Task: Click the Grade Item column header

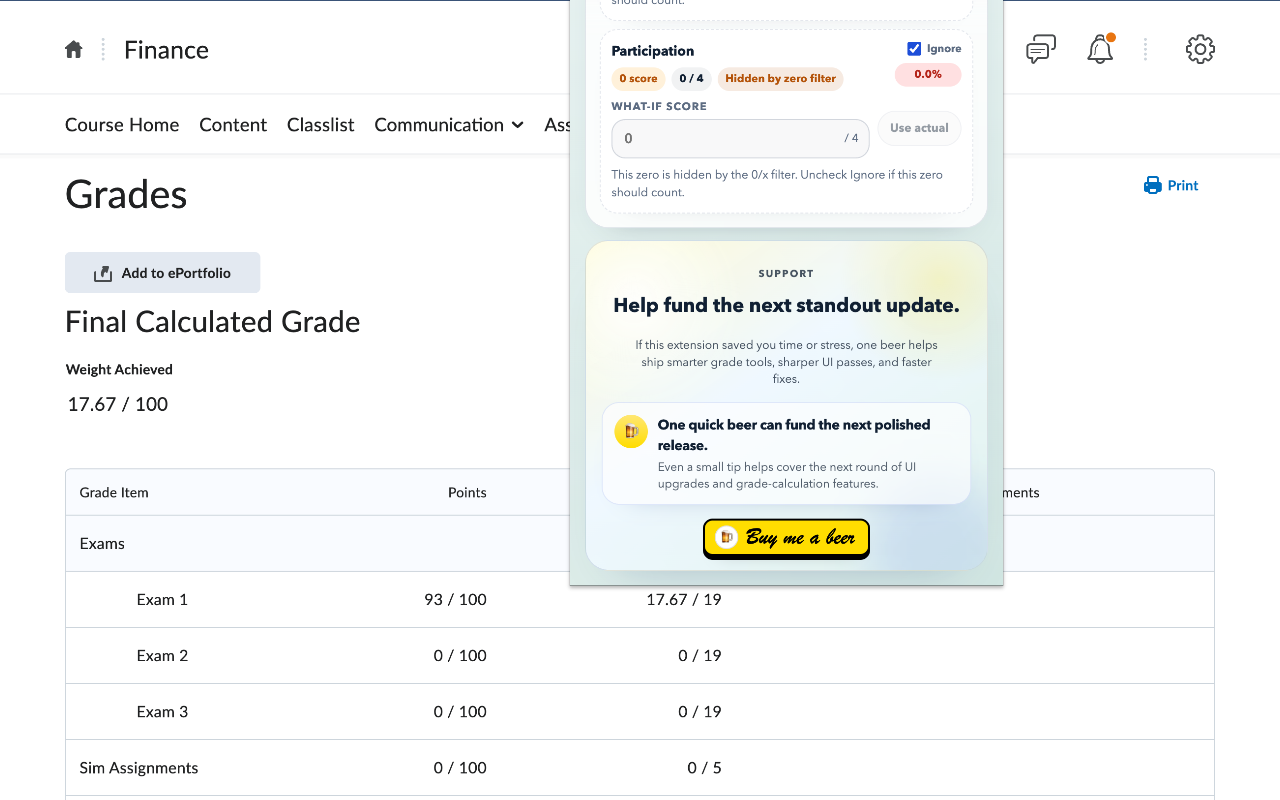Action: point(114,493)
